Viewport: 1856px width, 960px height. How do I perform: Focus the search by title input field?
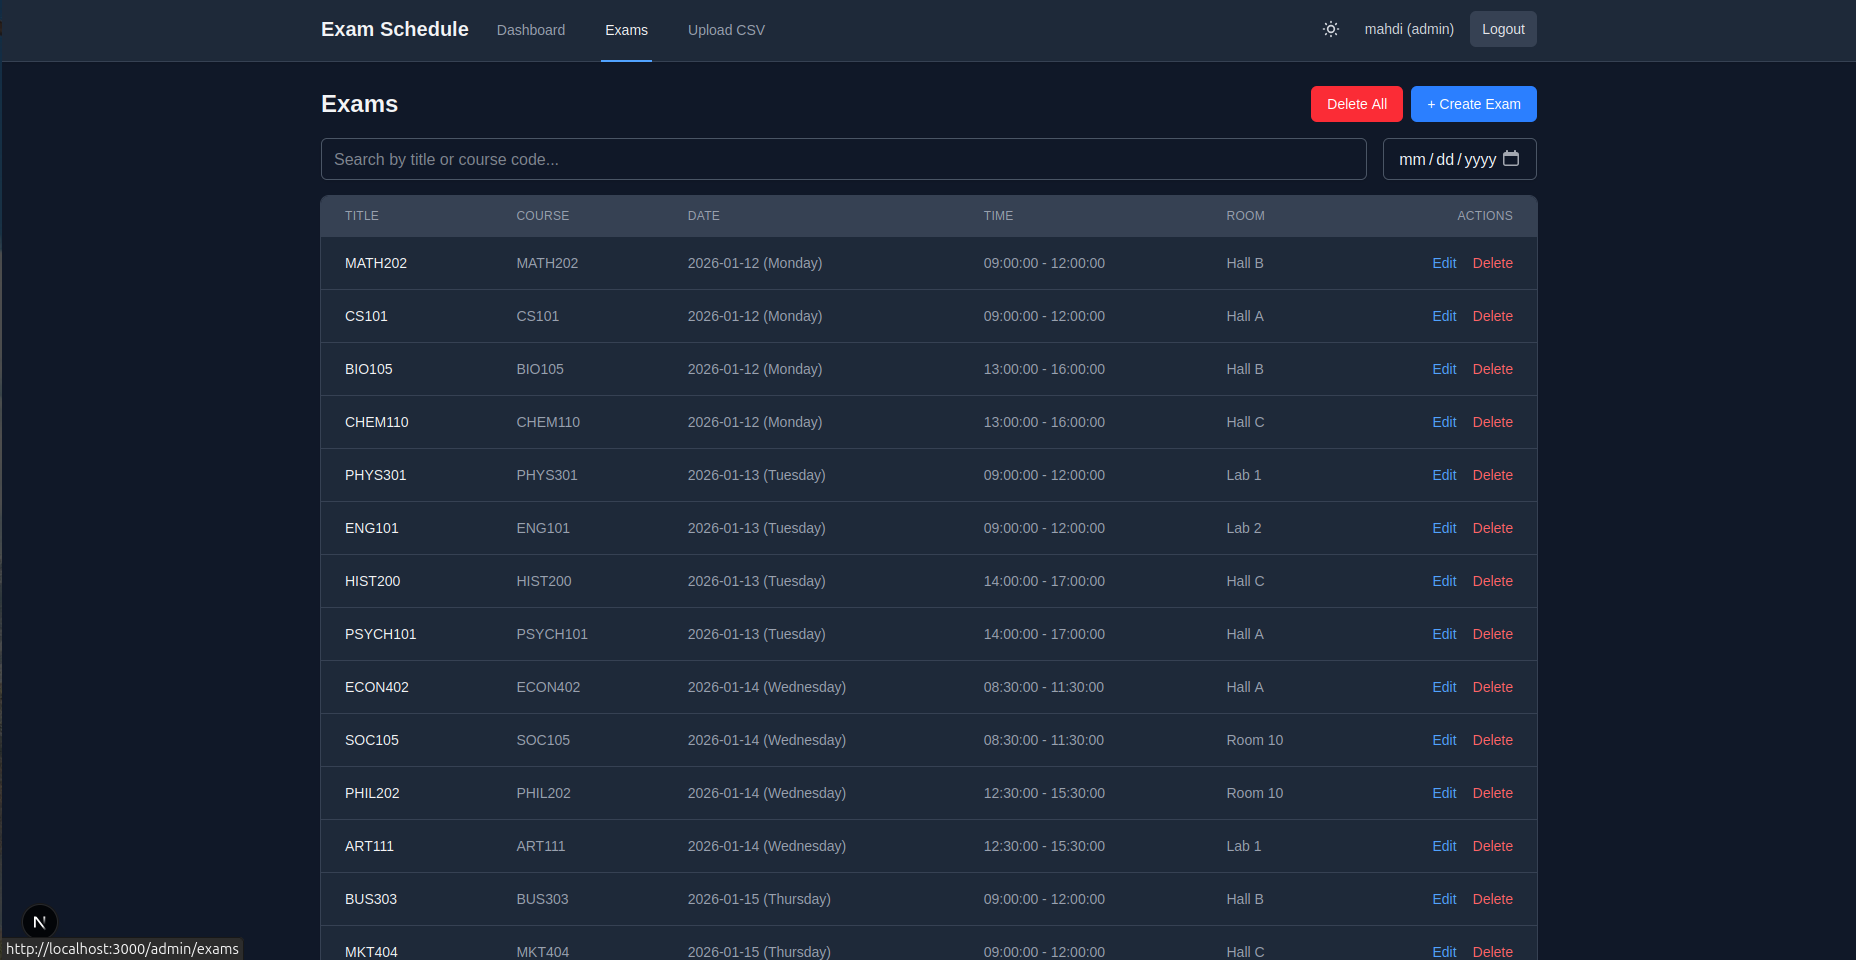(843, 159)
